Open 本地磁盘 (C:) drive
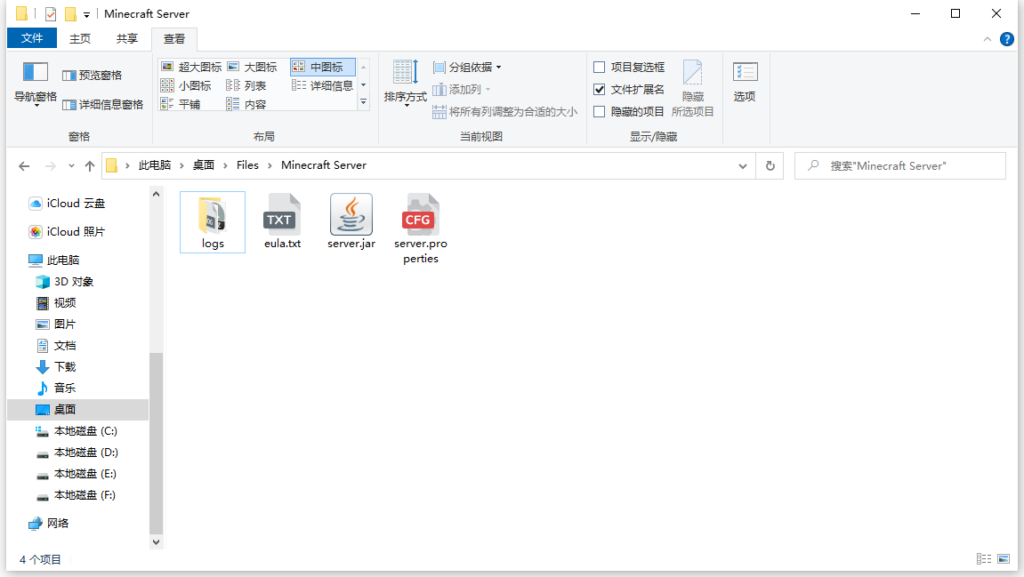 (76, 431)
